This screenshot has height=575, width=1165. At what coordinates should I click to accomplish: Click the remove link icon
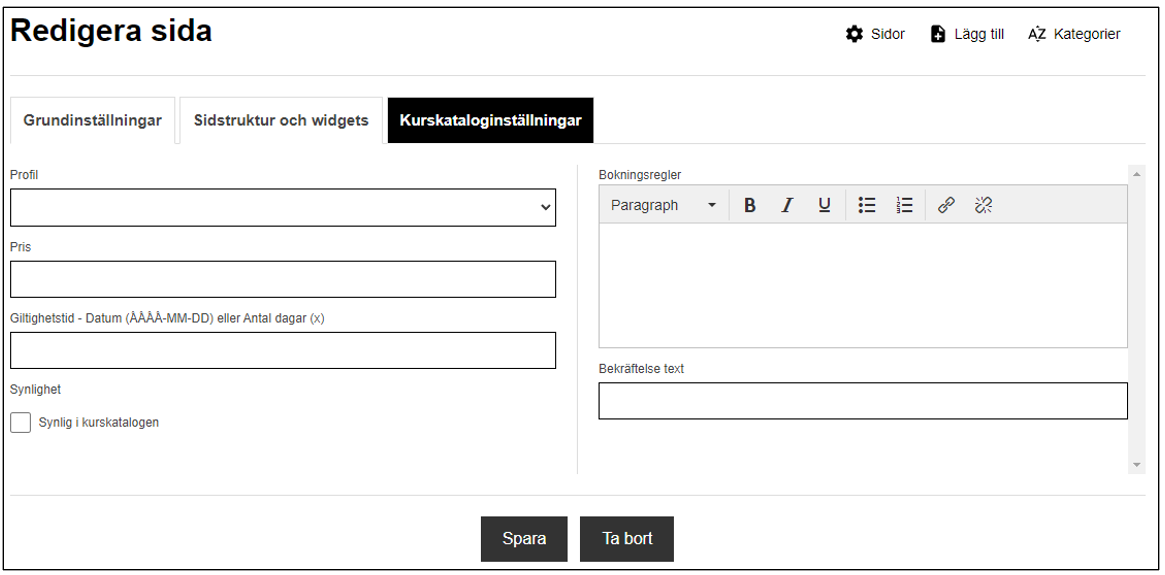click(984, 205)
